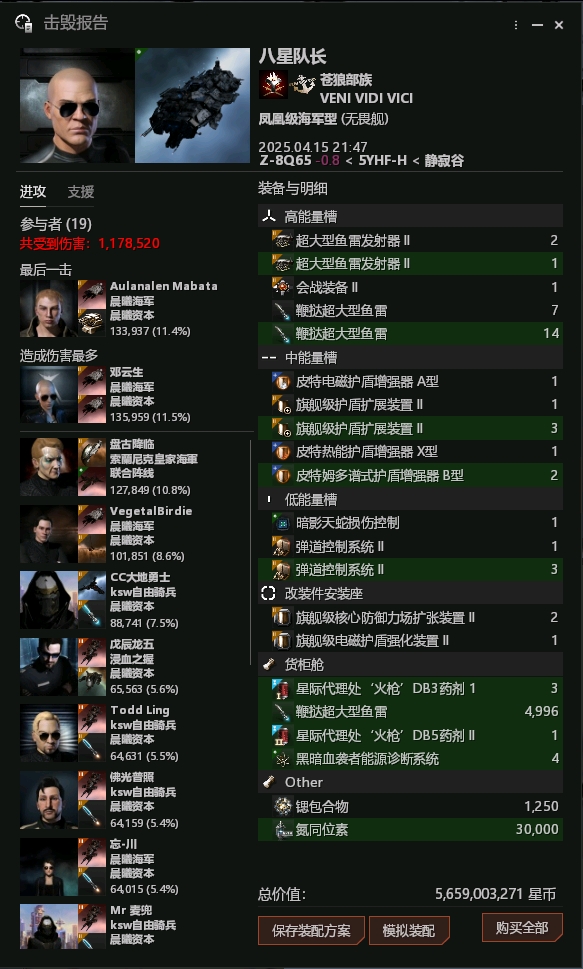Screen dimensions: 583x969
Task: Collapse the 中能量槽 section header
Action: coord(410,357)
